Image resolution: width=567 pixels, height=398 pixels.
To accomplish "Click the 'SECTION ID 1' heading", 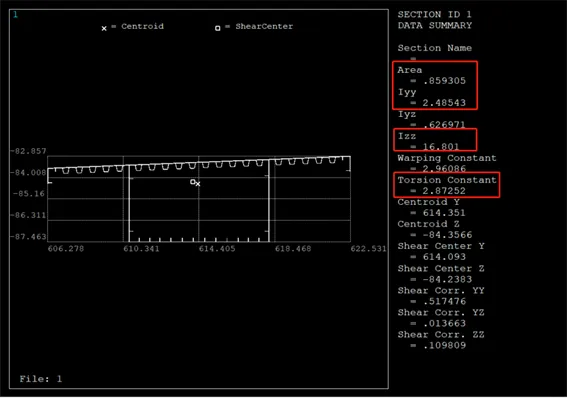I will (x=434, y=14).
